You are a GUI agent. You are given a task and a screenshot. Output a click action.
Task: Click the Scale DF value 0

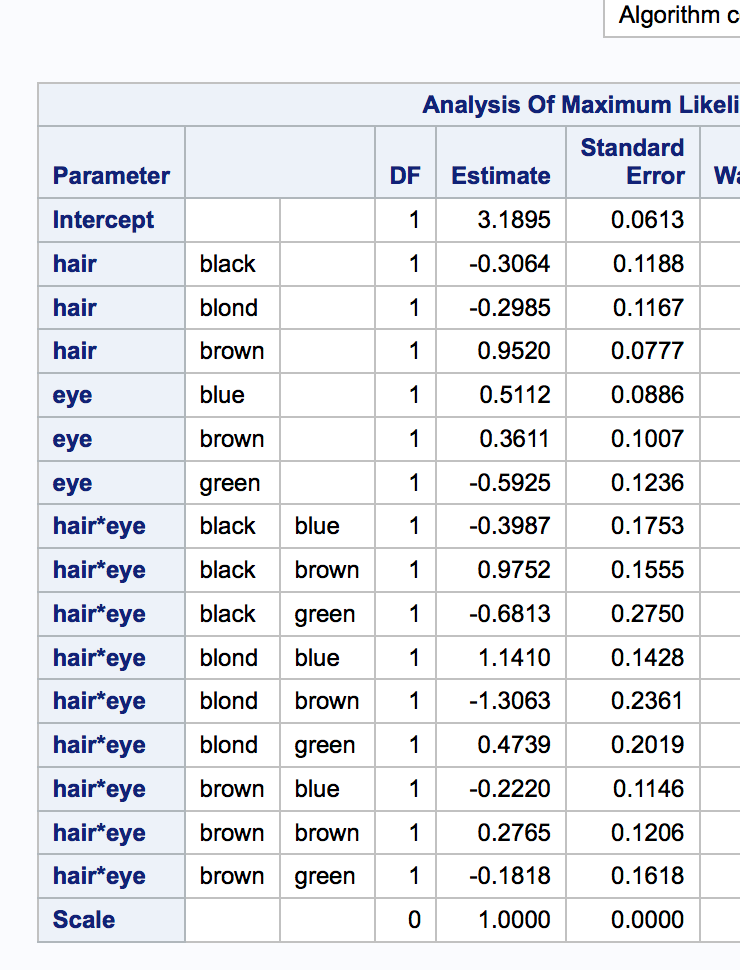[x=415, y=920]
